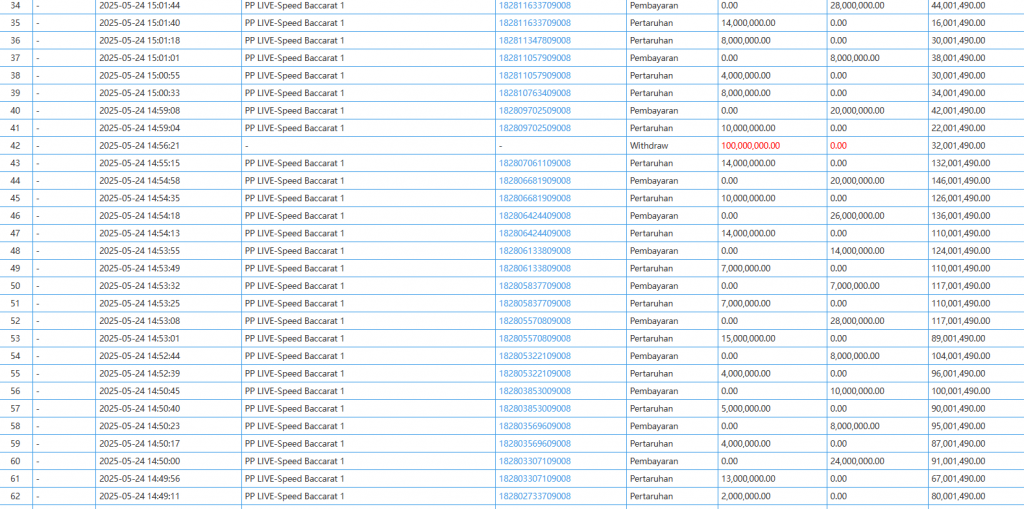Screen dimensions: 1024x509
Task: Select balance 96,001,490.00
Action: pyautogui.click(x=958, y=373)
